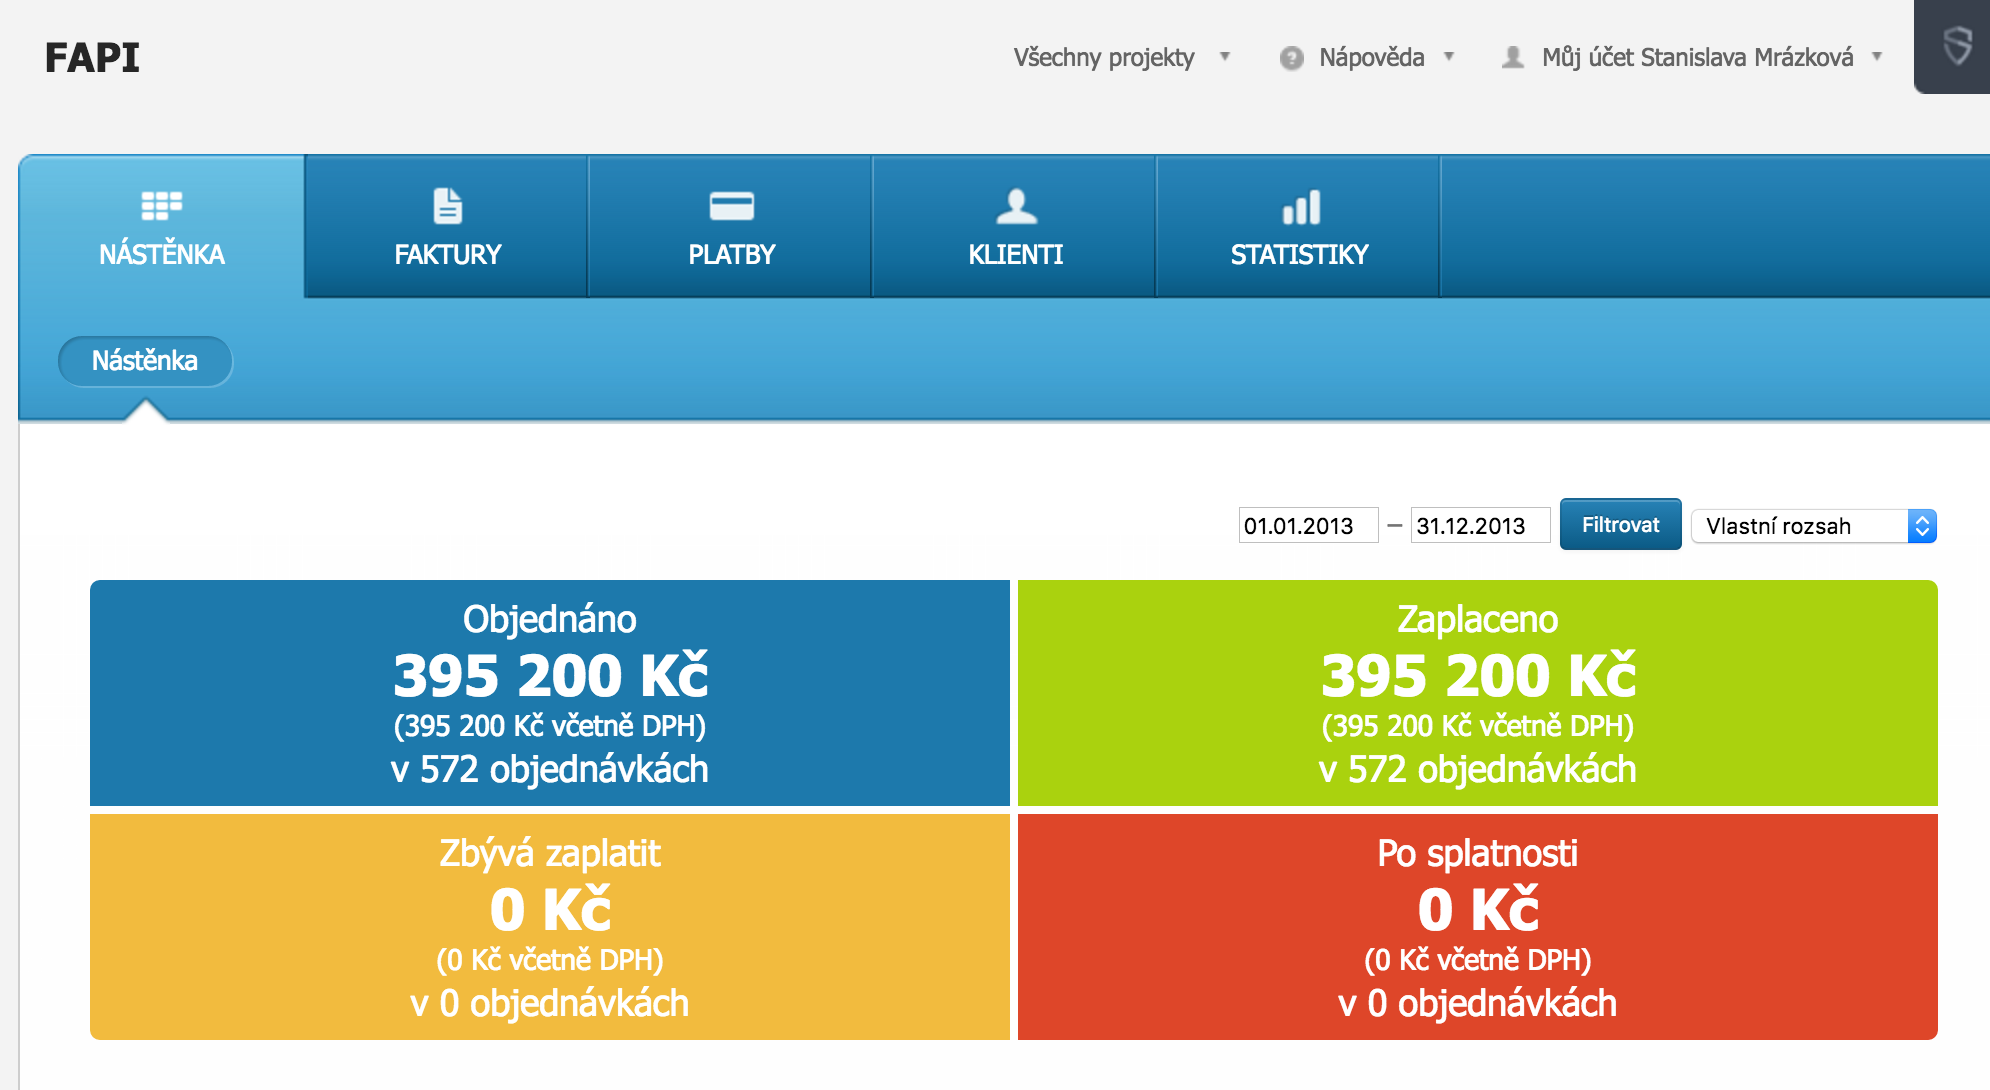This screenshot has width=1990, height=1090.
Task: Click the Nástěnka grid icon
Action: pyautogui.click(x=162, y=206)
